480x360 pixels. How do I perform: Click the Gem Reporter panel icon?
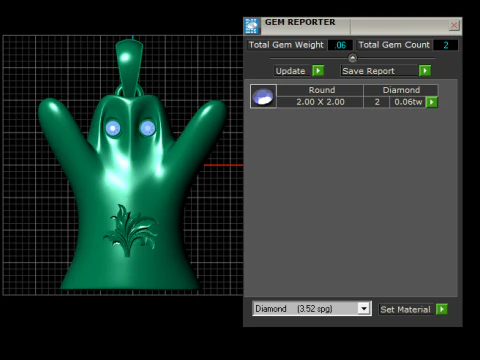click(x=252, y=26)
